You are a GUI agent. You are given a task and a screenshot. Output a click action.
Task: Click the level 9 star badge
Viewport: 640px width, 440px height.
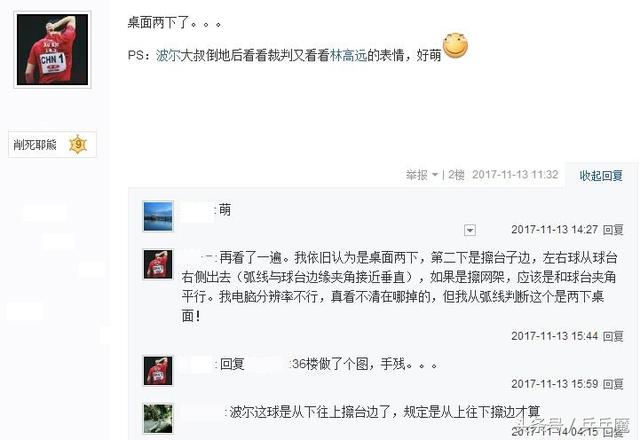78,144
